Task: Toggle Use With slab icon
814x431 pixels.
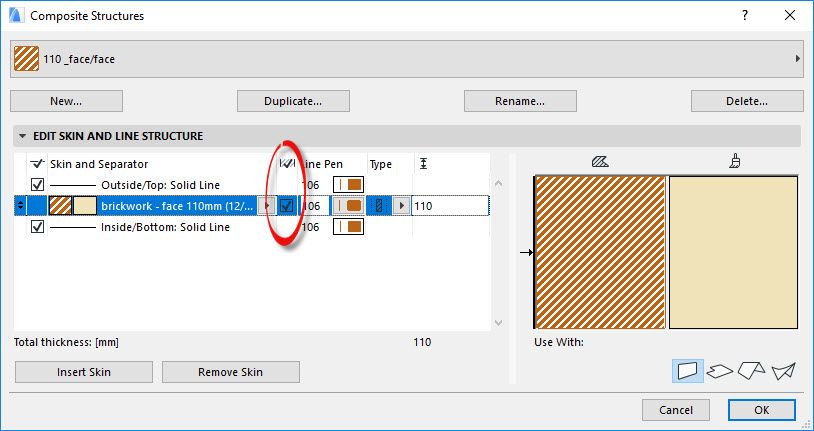Action: tap(720, 371)
